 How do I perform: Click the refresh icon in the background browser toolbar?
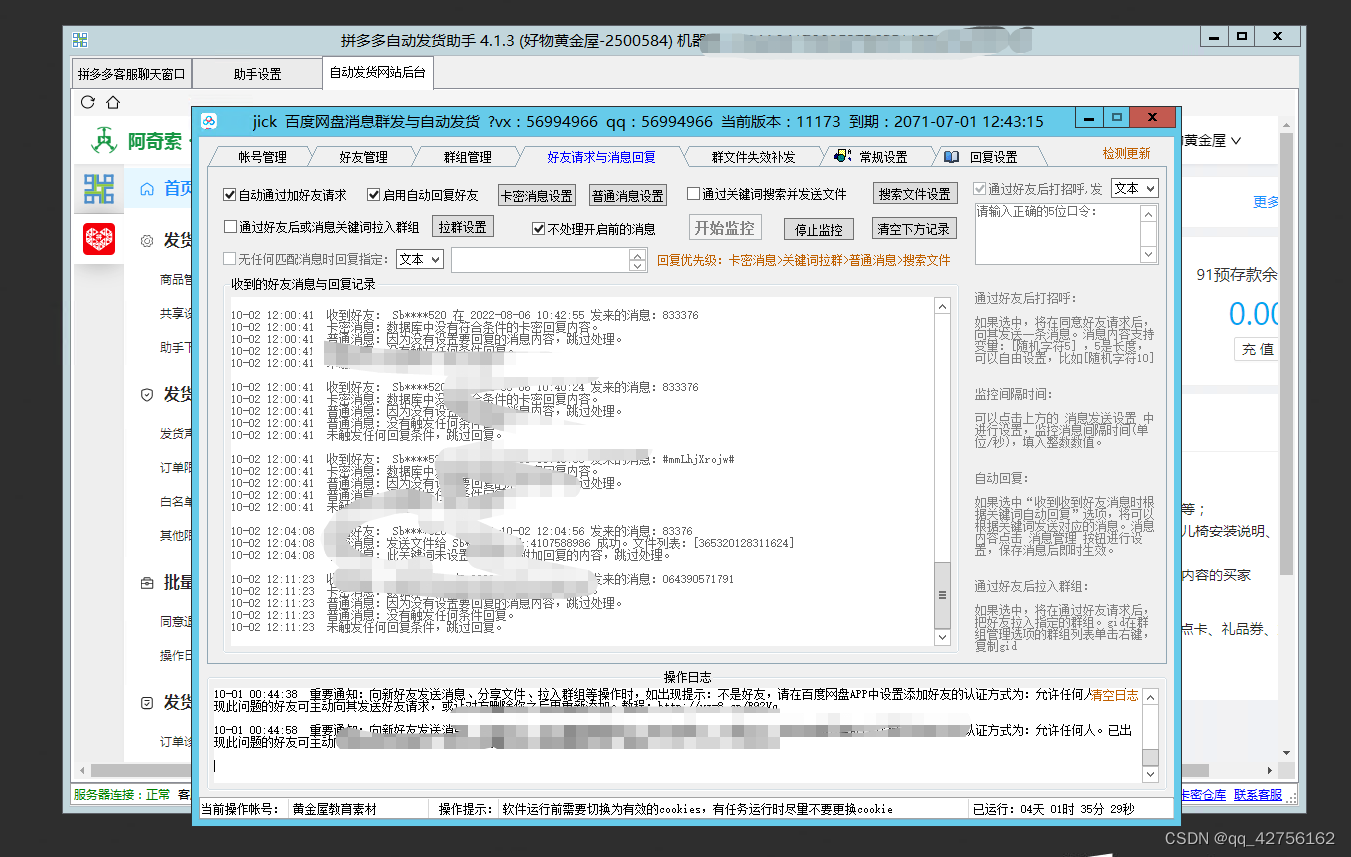click(87, 102)
